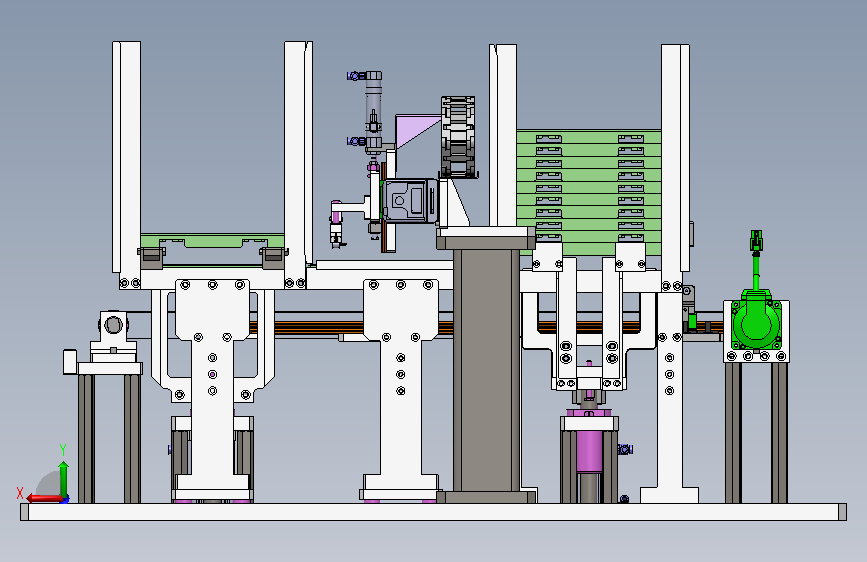This screenshot has height=562, width=867.
Task: Select the green cable connector above the motor
Action: point(756,242)
